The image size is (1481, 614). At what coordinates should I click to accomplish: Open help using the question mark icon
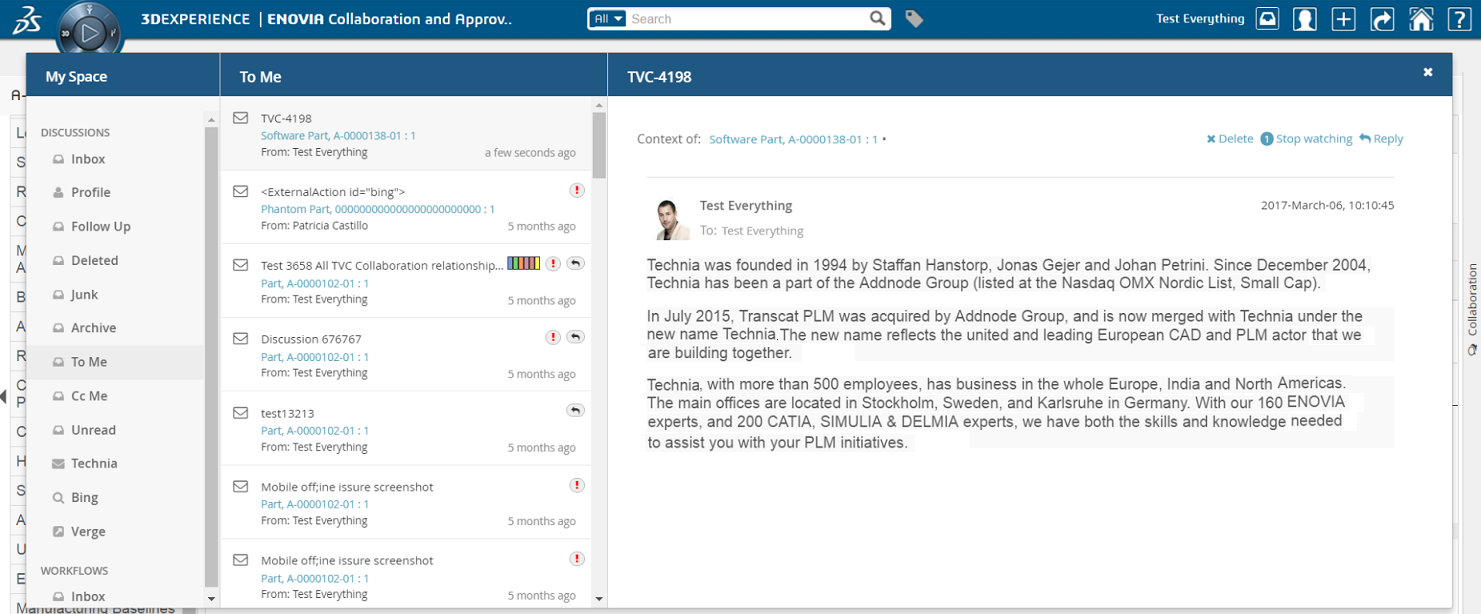tap(1459, 18)
